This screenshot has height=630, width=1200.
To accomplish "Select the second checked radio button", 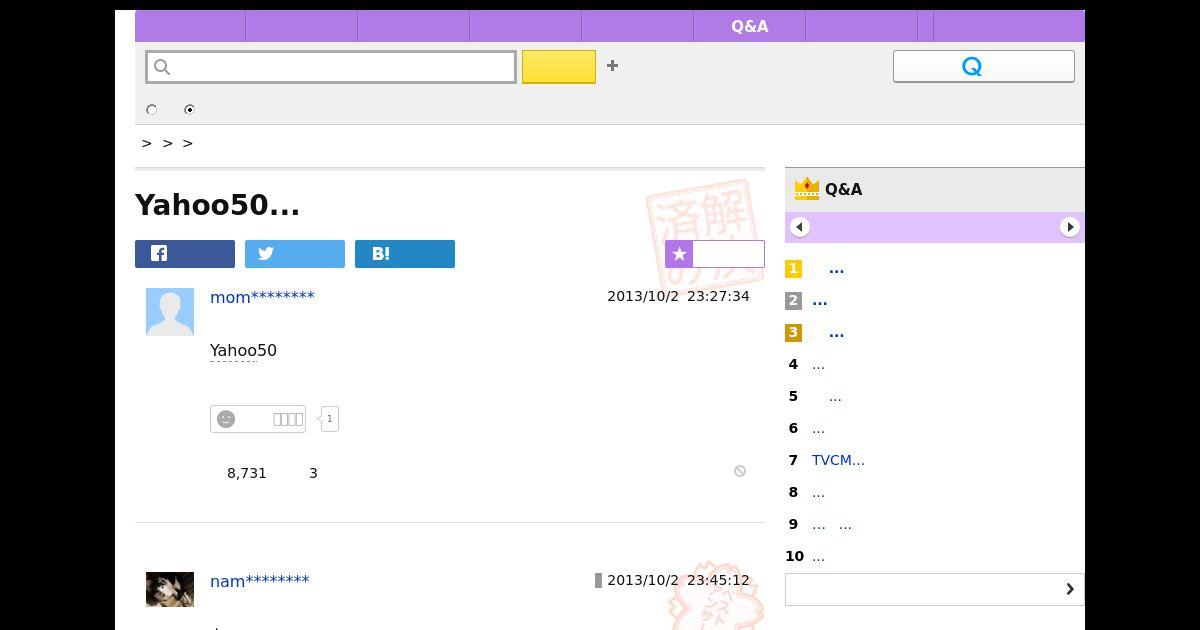I will point(189,110).
